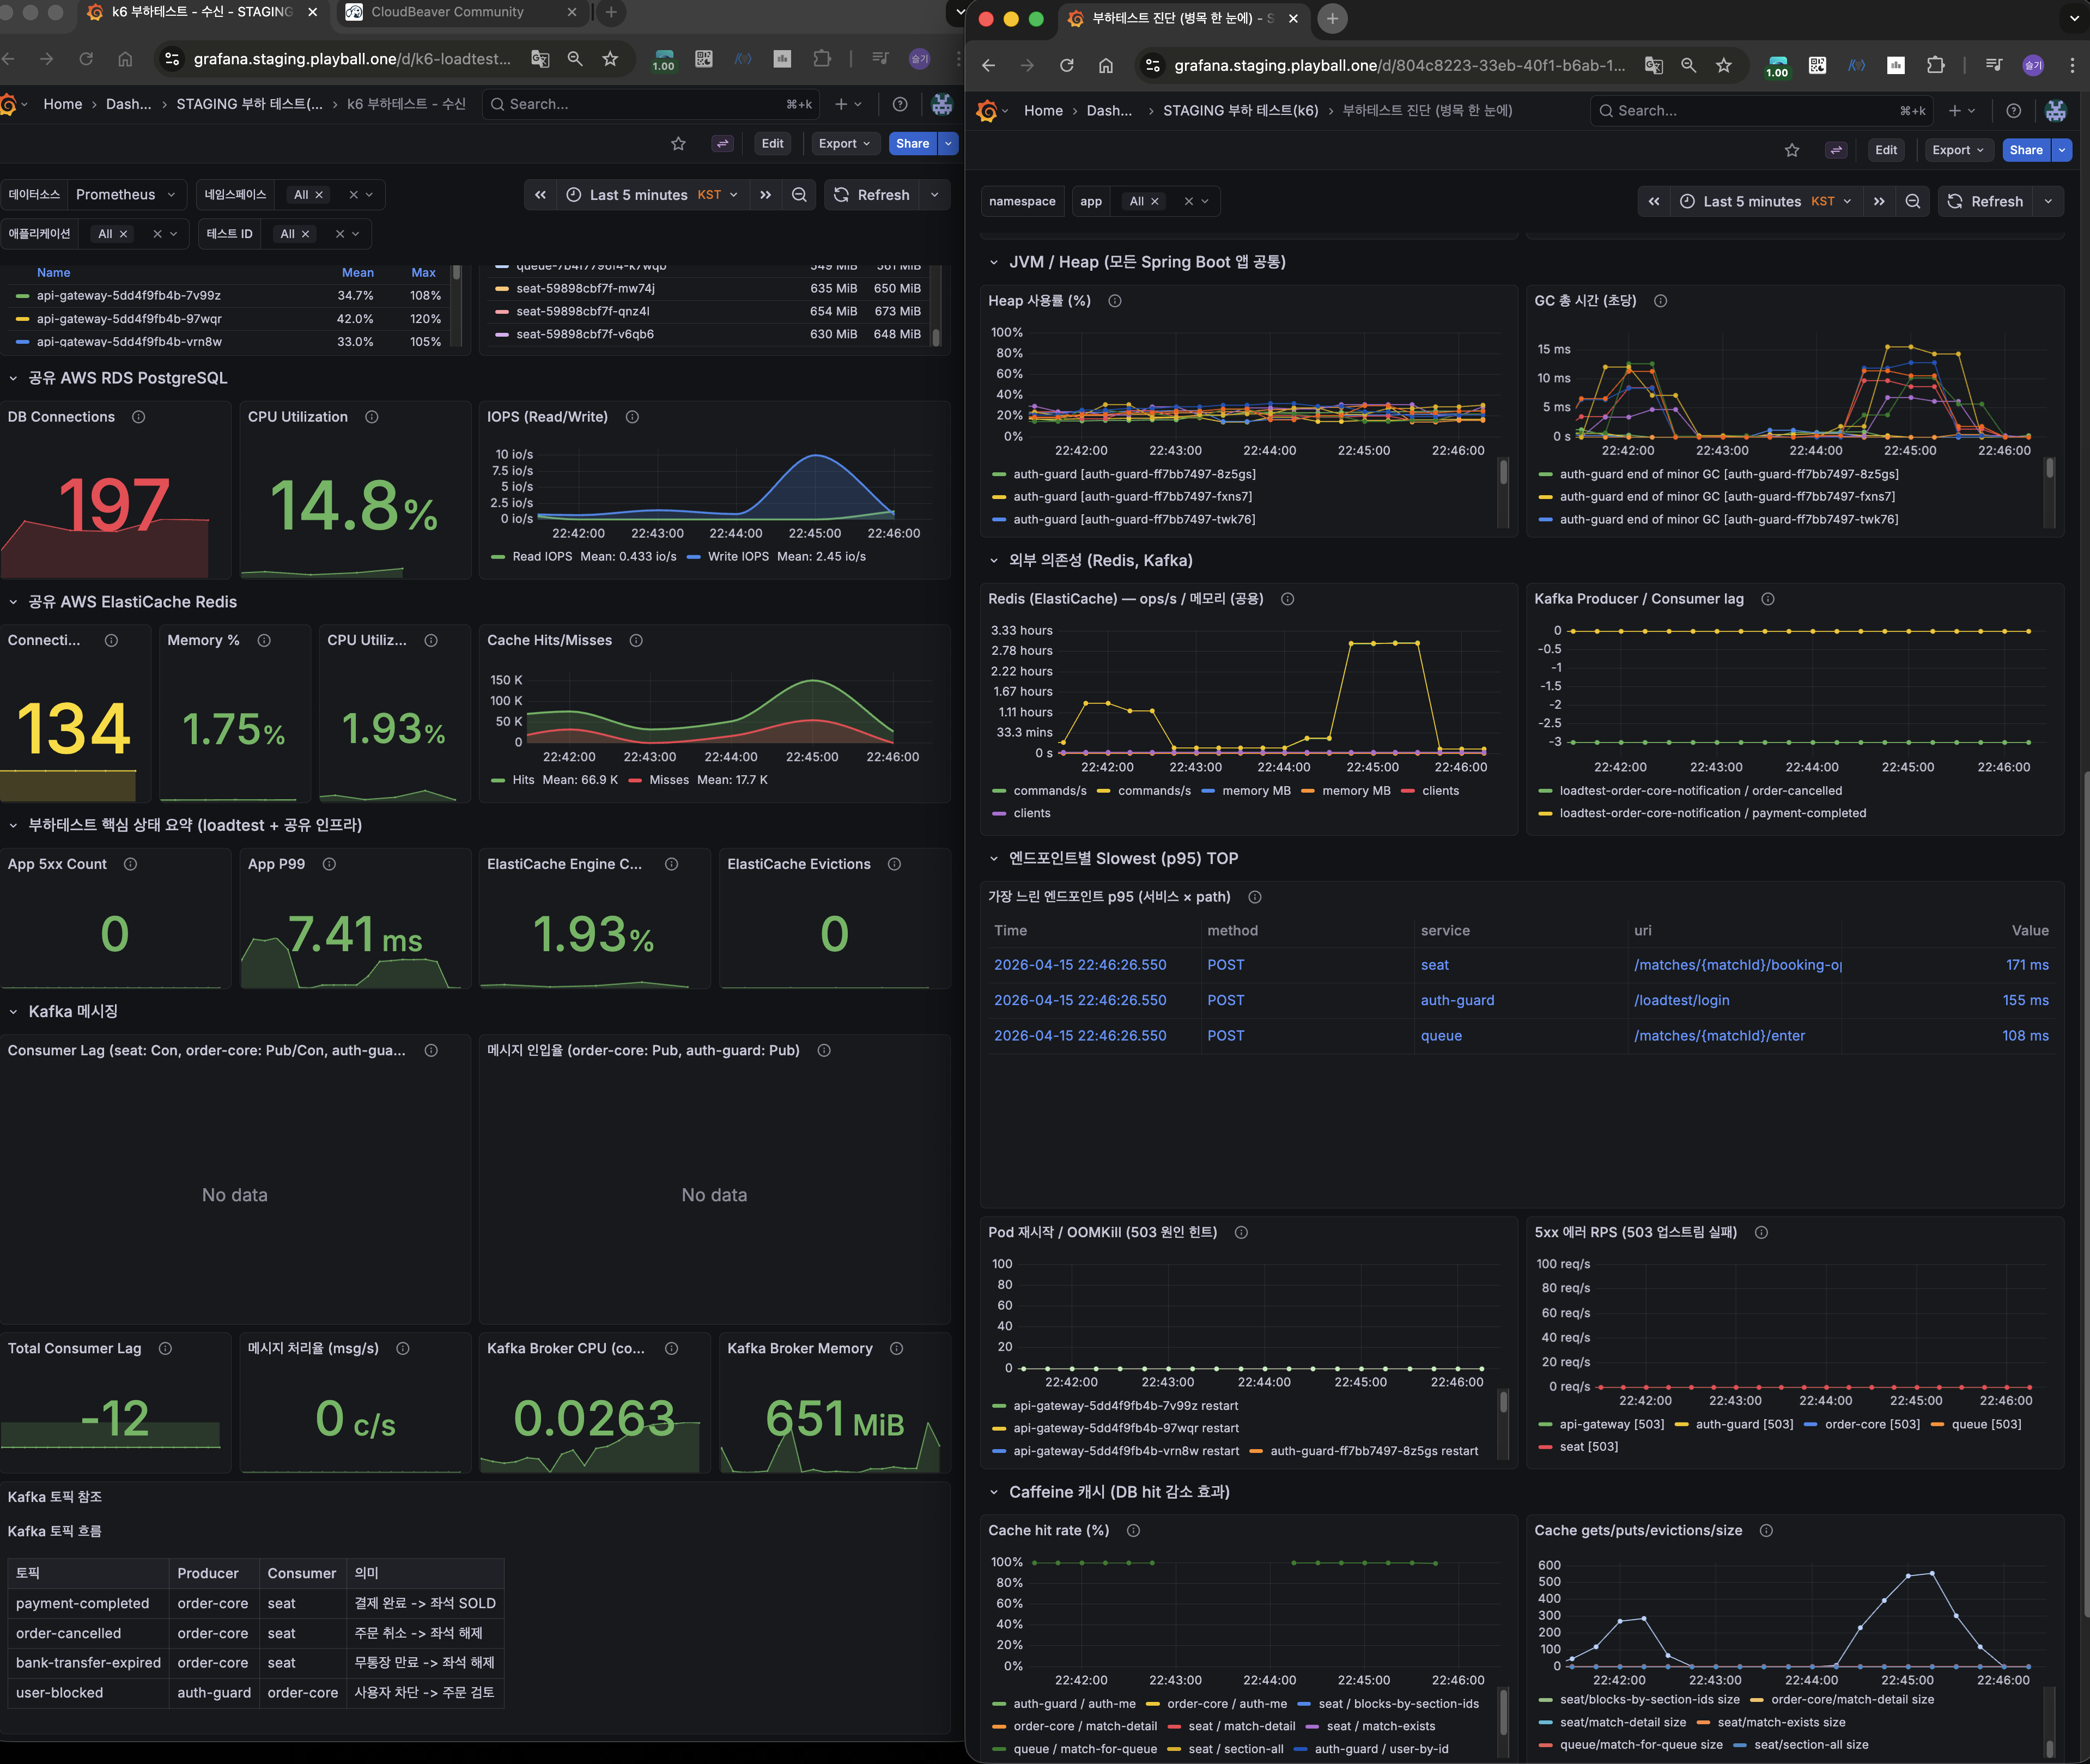Toggle Misses series in Cache Hits legend

click(x=668, y=780)
